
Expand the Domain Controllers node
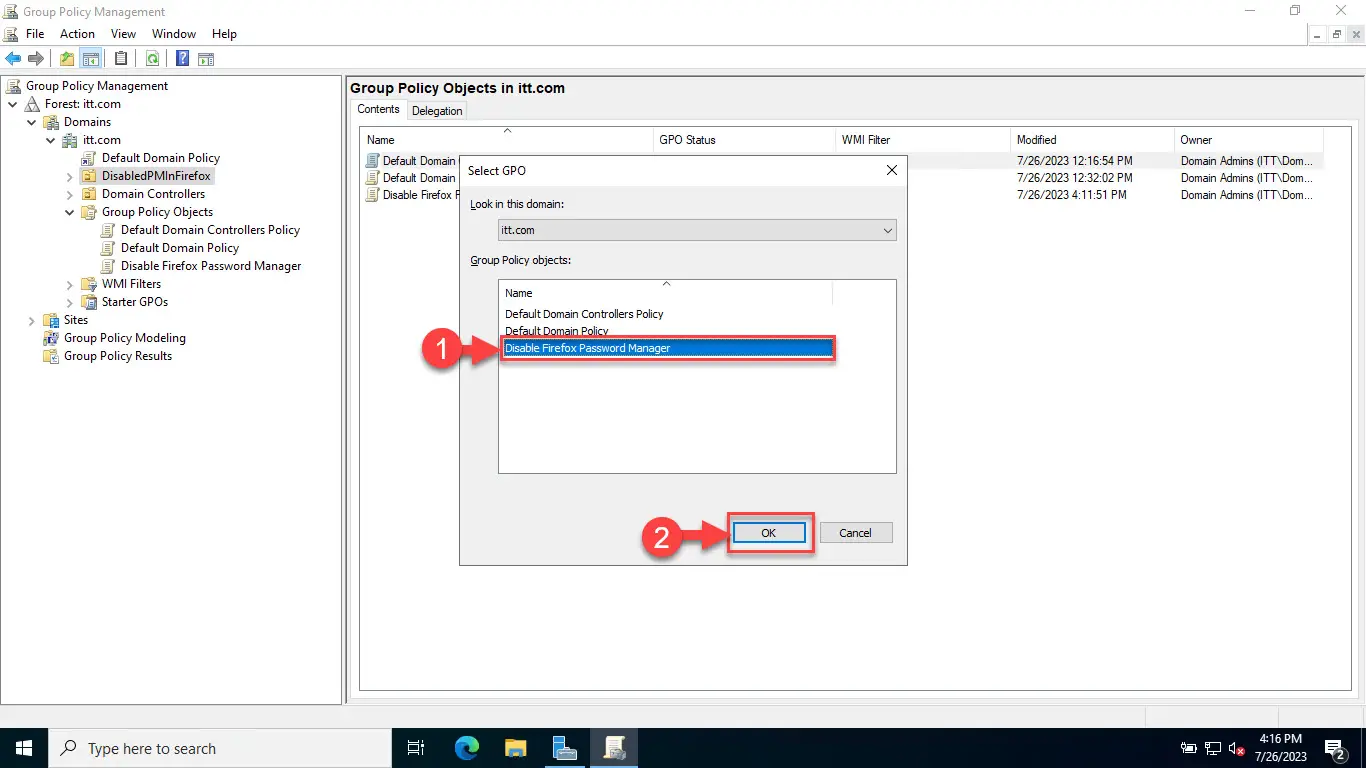point(70,194)
